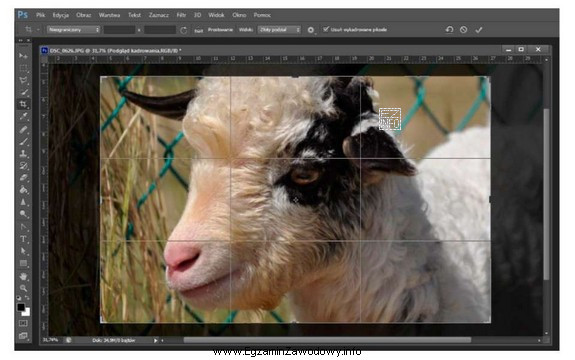
Task: Select the Rectangle shape tool
Action: (x=23, y=263)
